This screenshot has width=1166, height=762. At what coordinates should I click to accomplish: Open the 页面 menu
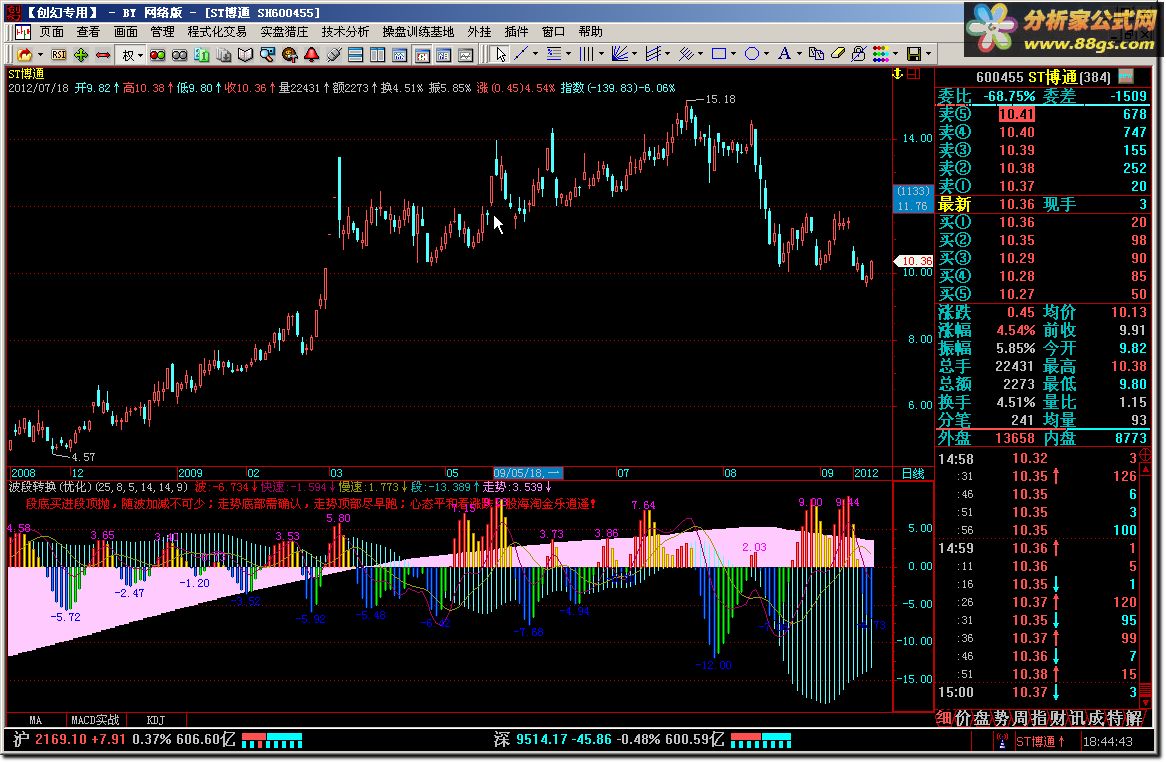51,32
